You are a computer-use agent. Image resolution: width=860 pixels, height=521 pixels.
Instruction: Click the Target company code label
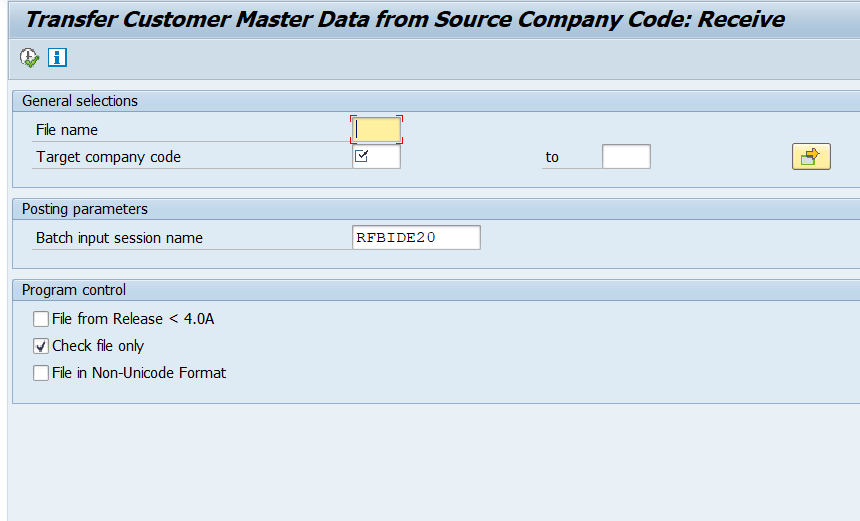coord(109,157)
